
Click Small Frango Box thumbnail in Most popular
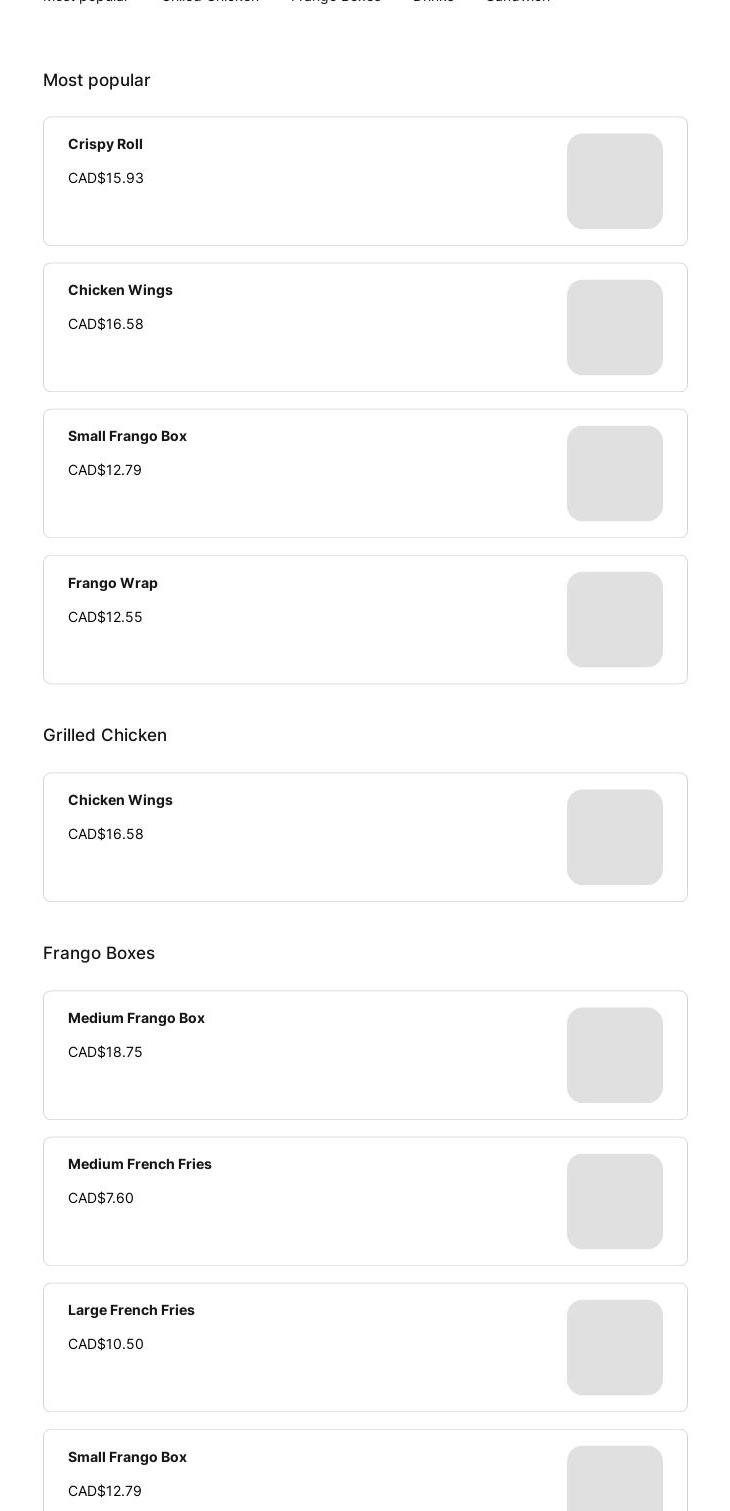point(614,473)
